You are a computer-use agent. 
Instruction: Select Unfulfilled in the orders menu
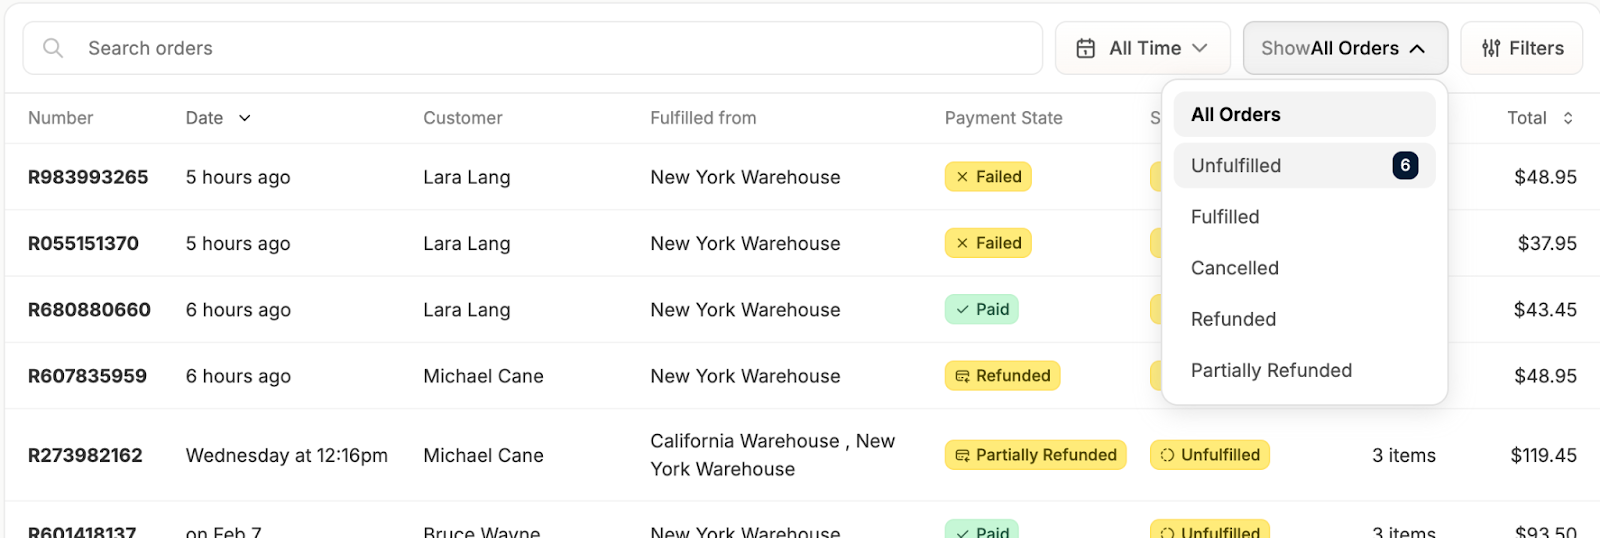(1305, 166)
